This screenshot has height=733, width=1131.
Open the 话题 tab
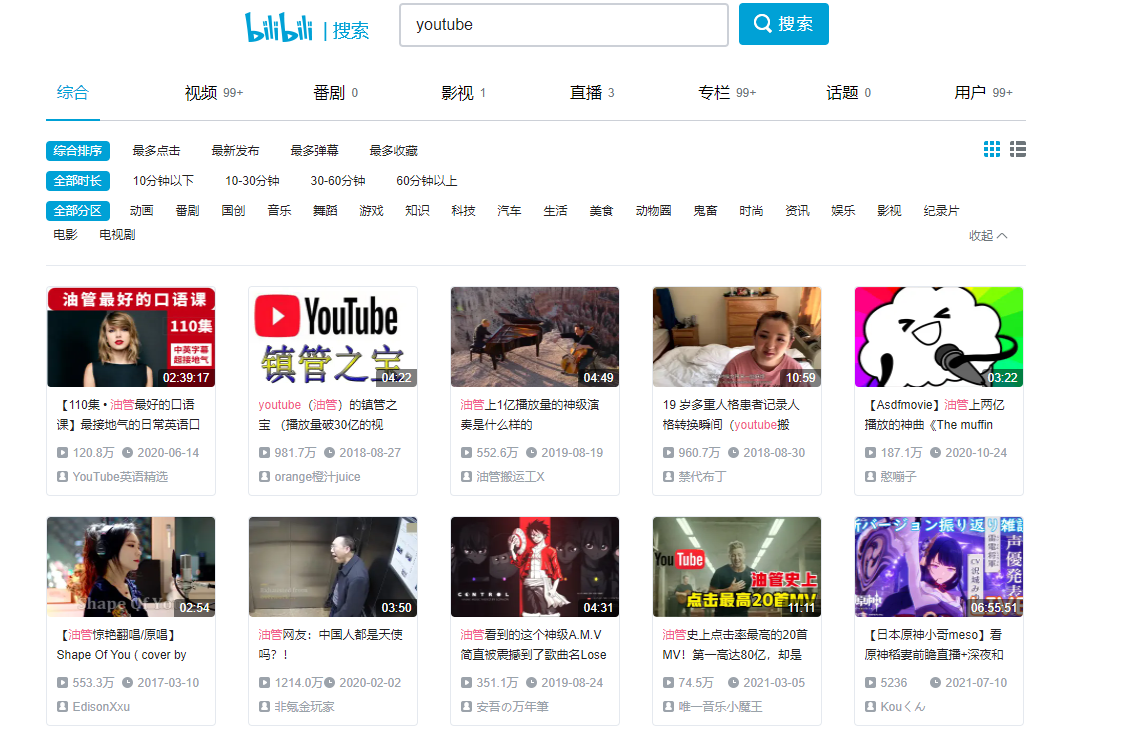point(848,92)
